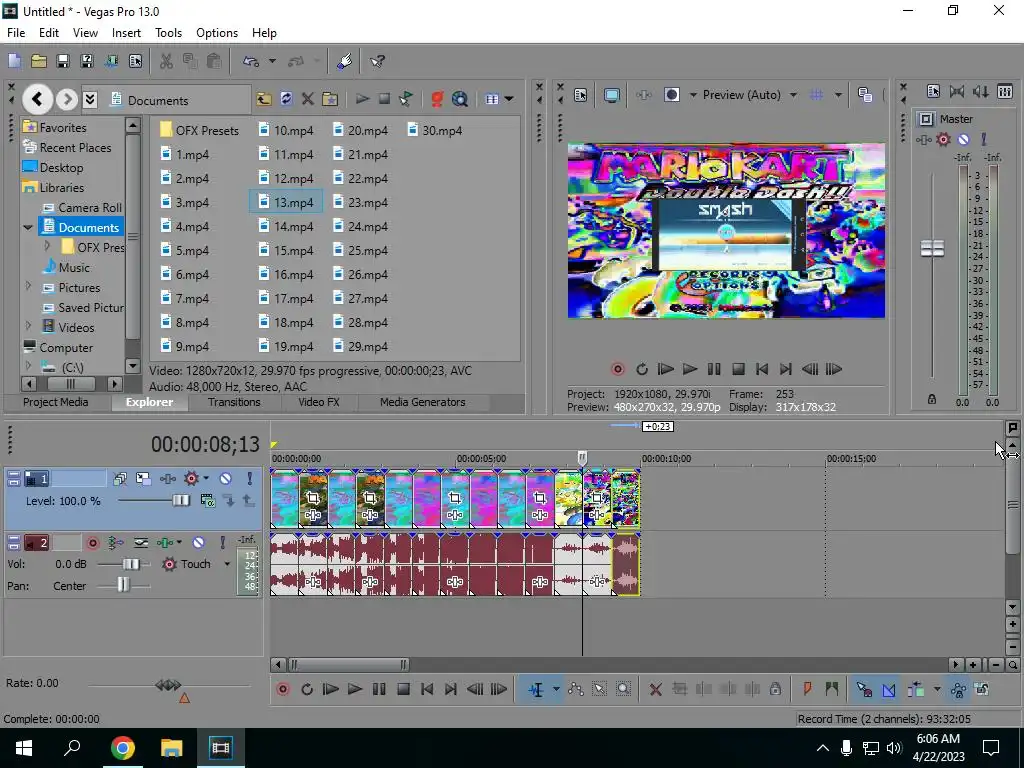The height and width of the screenshot is (768, 1024).
Task: Adjust the audio track Pan slider
Action: [x=123, y=585]
